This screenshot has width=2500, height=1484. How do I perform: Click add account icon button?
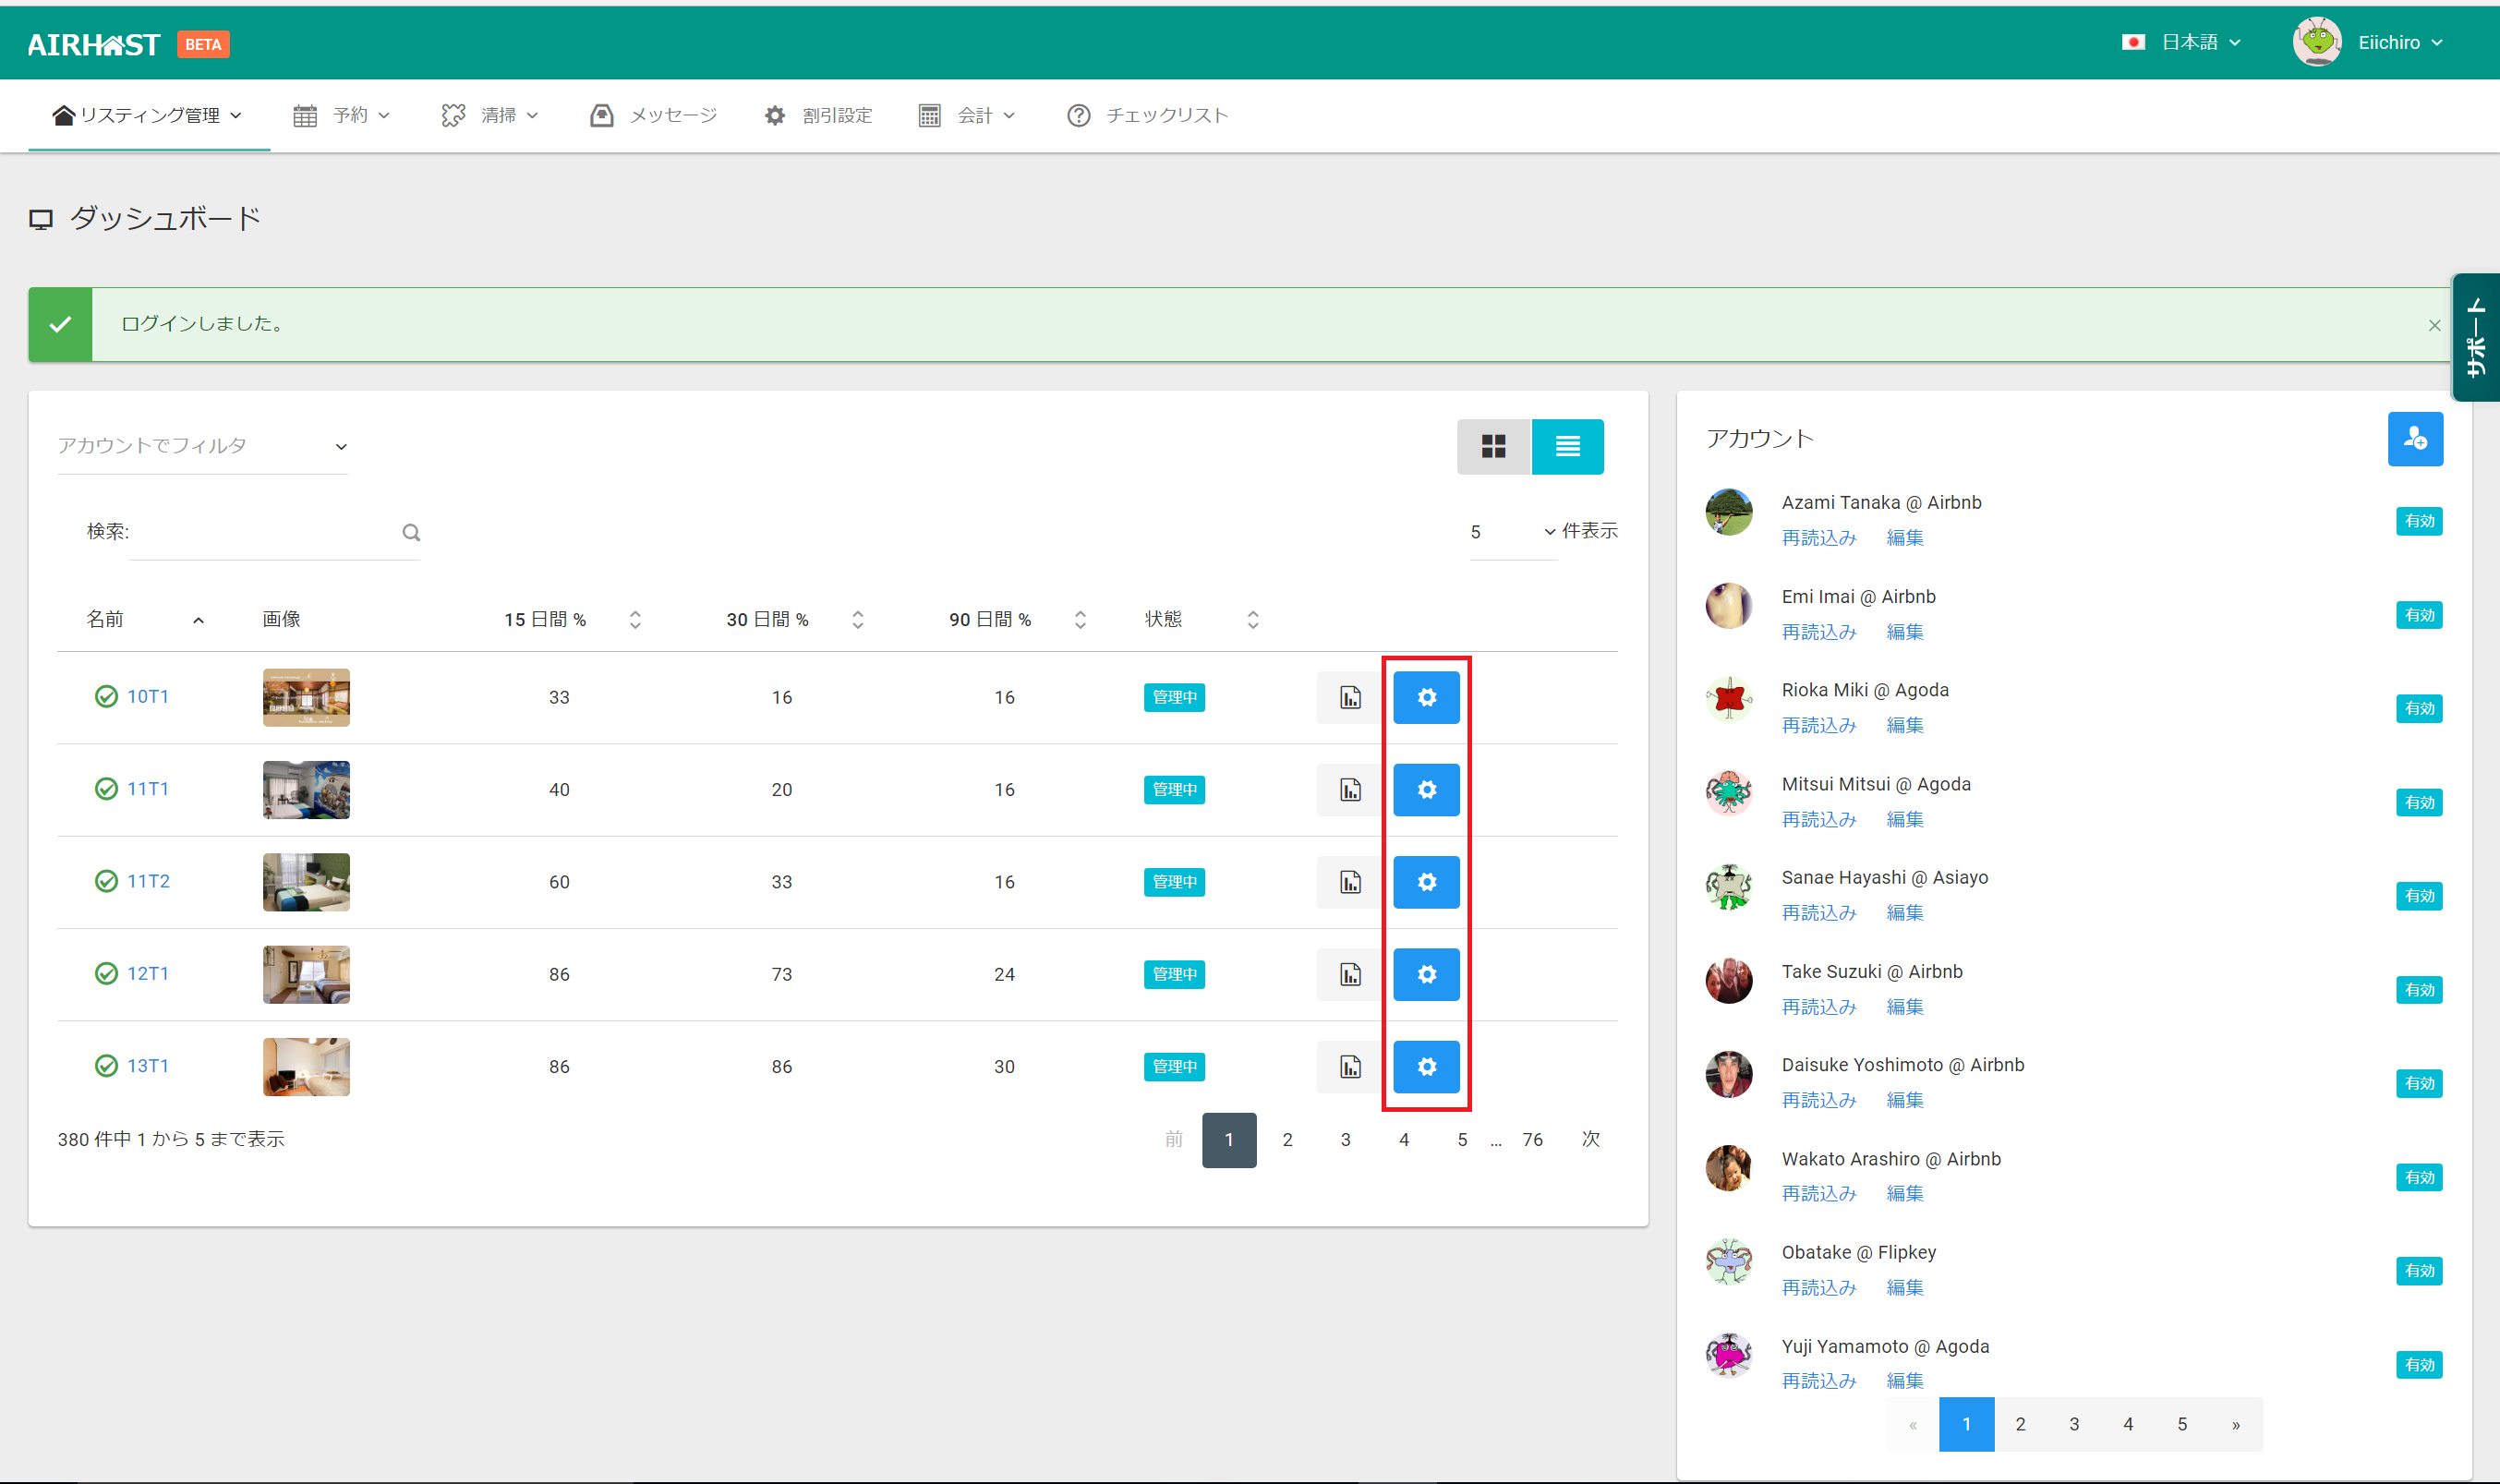point(2414,439)
